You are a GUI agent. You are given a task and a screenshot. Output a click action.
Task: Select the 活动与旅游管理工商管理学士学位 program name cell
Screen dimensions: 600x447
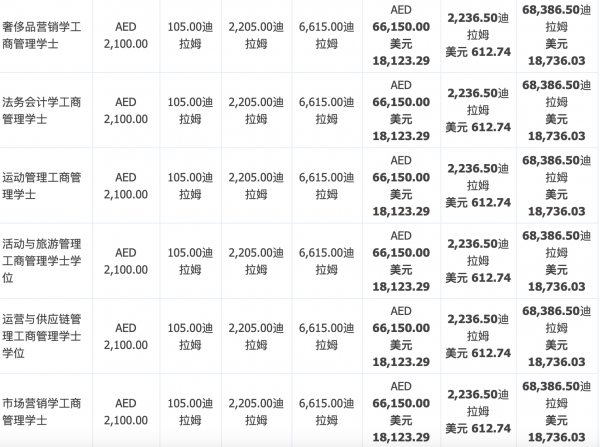[x=45, y=261]
